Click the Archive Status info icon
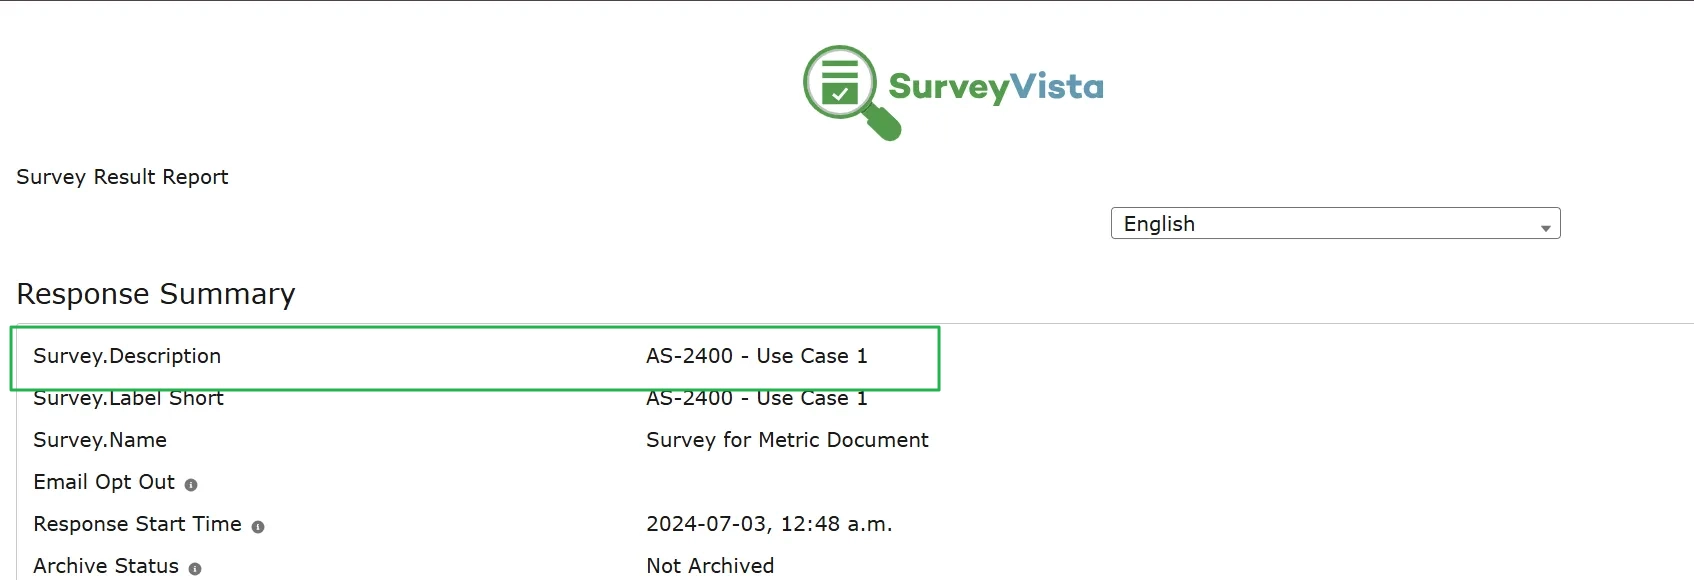1694x580 pixels. [x=196, y=569]
